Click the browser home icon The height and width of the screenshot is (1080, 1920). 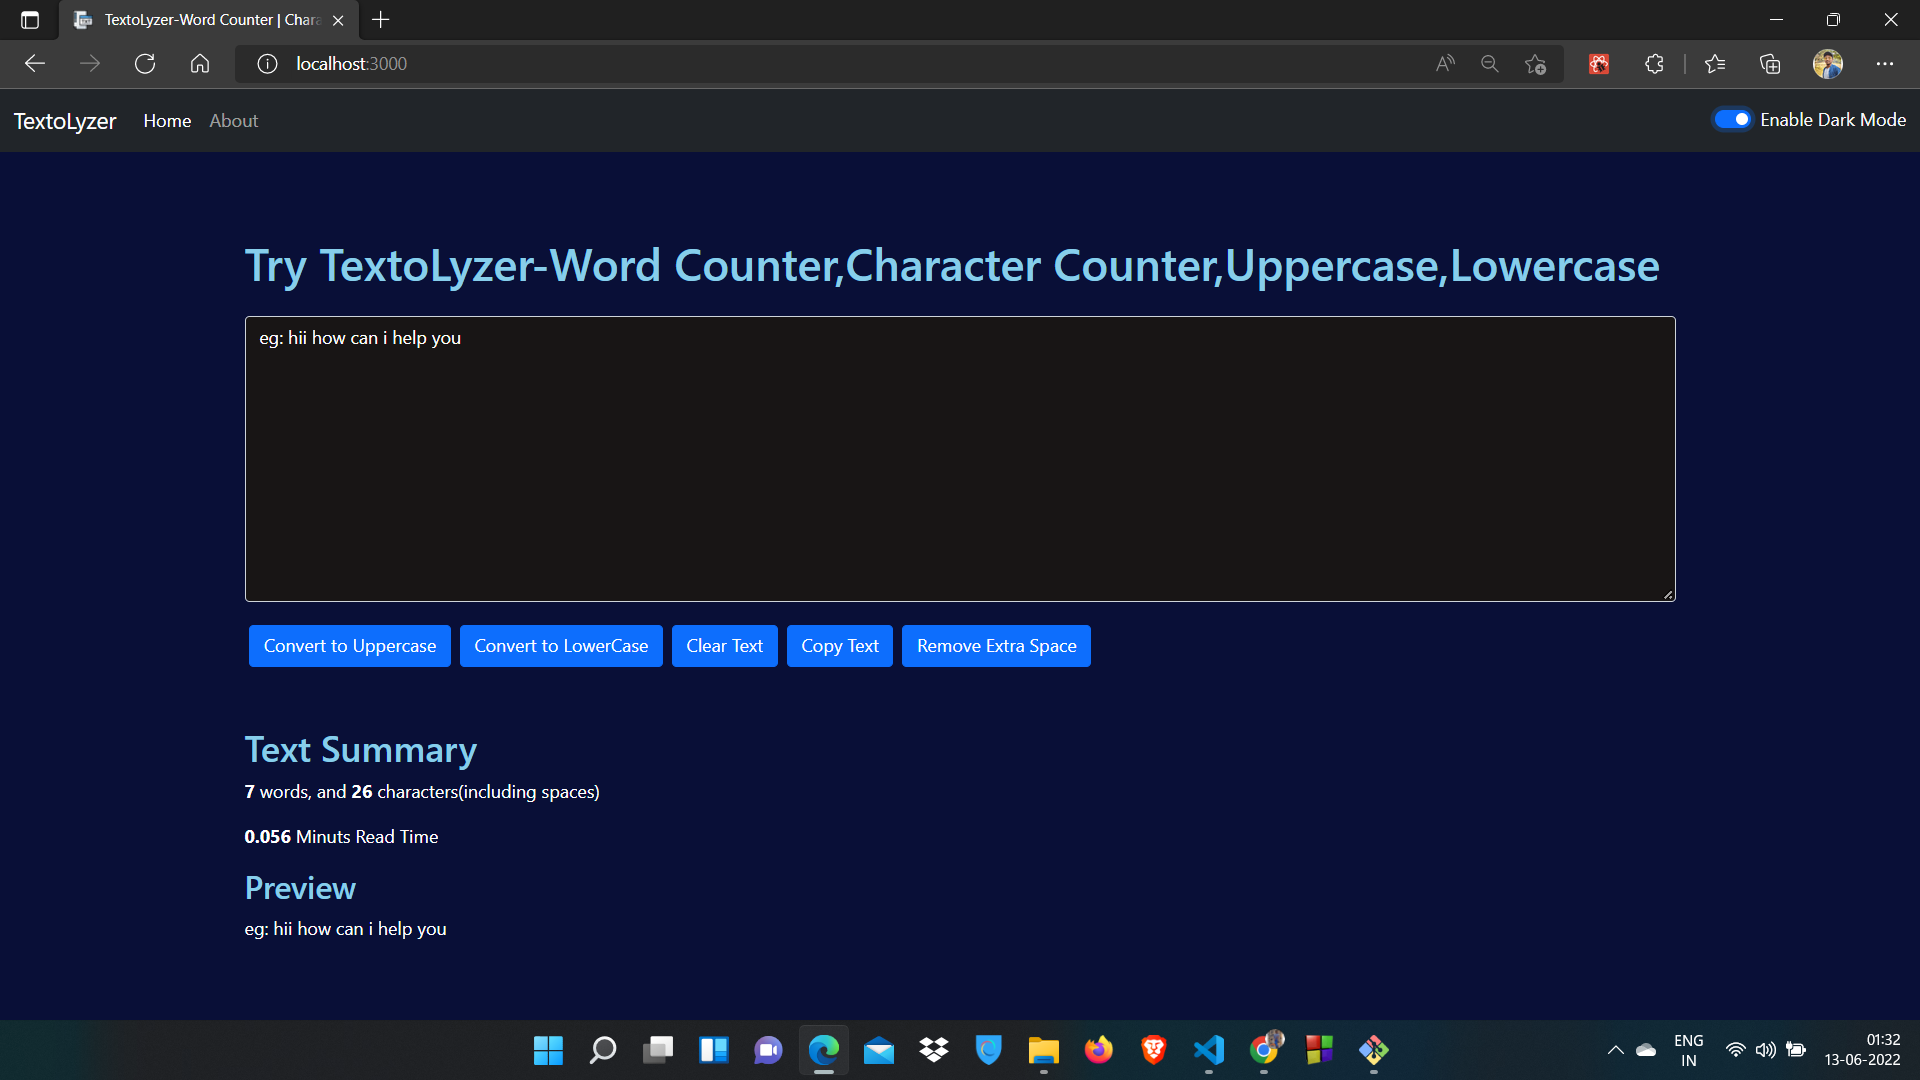200,64
